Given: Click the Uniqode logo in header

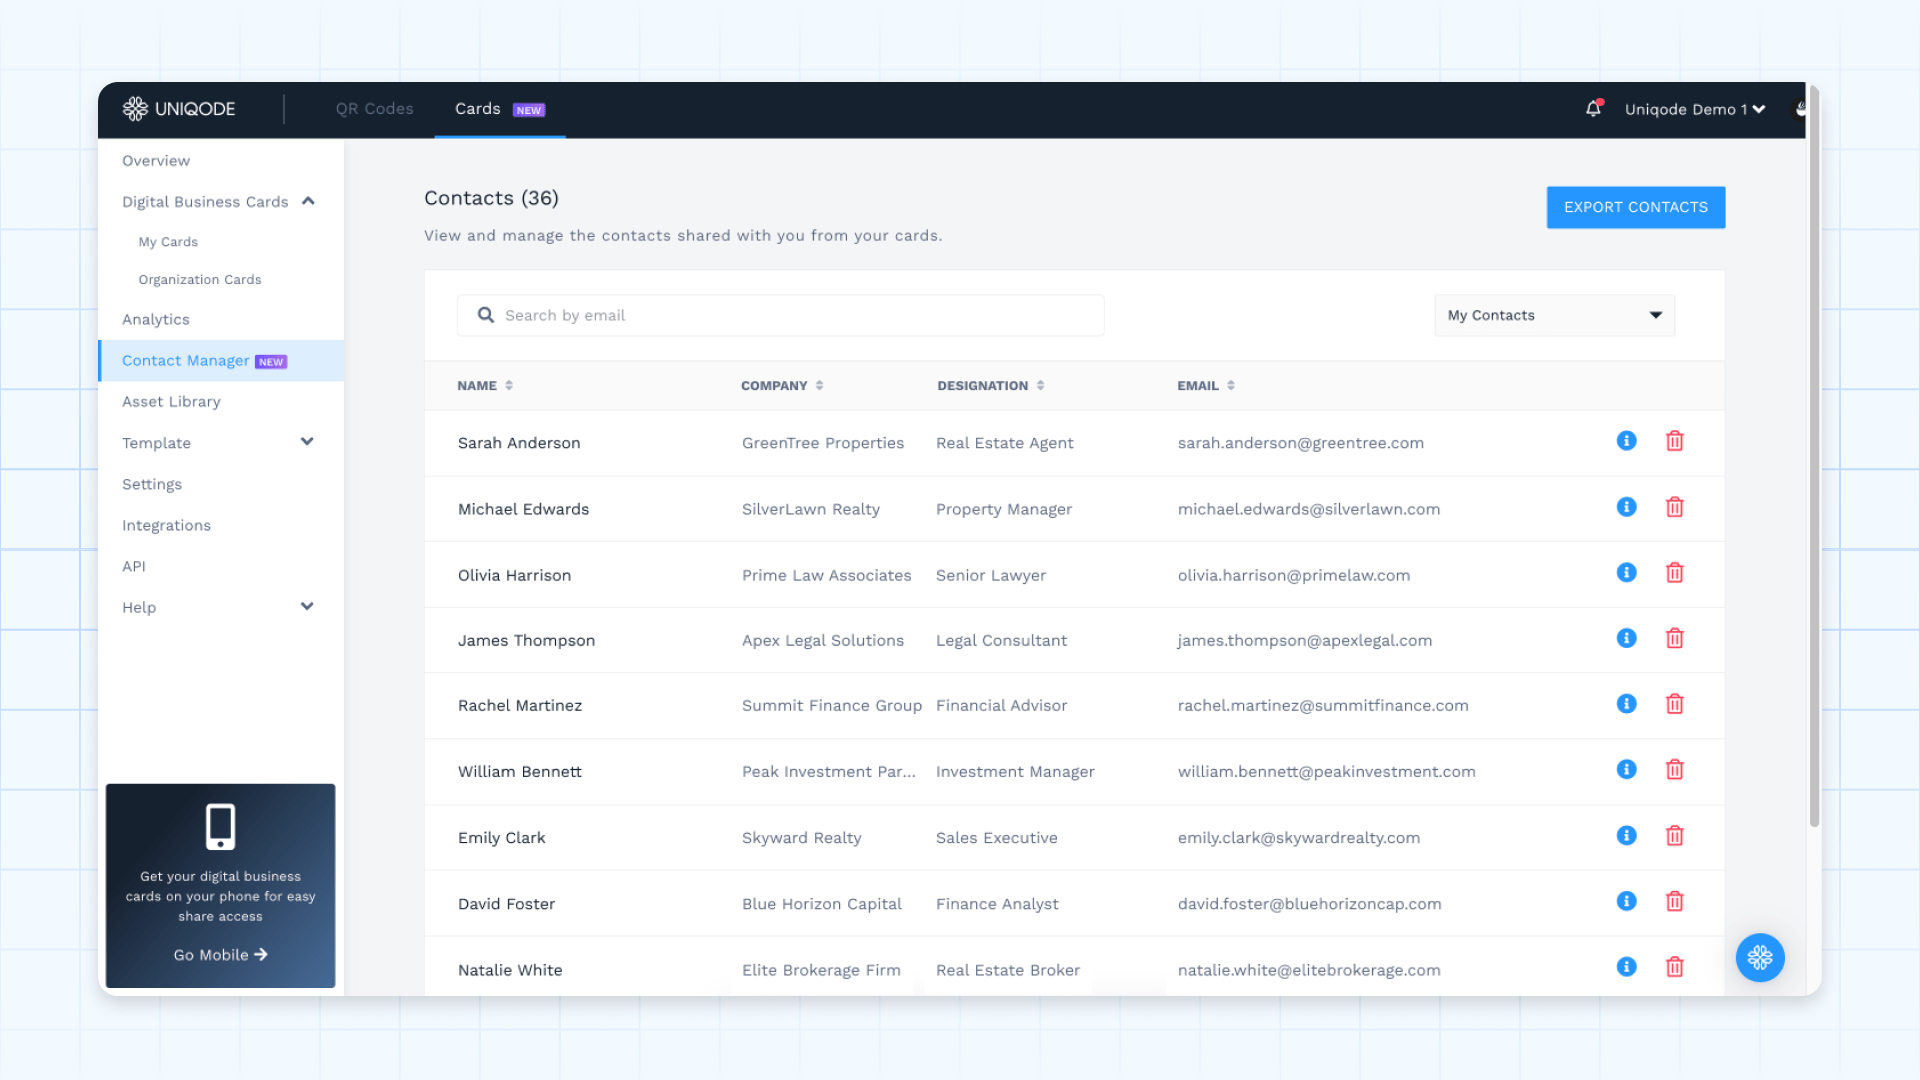Looking at the screenshot, I should (180, 109).
